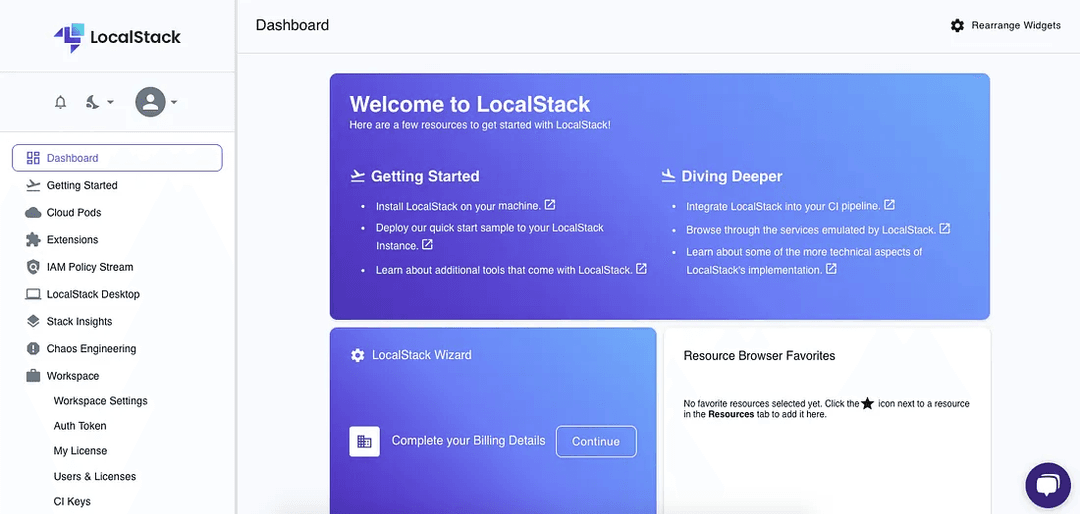Image resolution: width=1080 pixels, height=514 pixels.
Task: Click 'Welcome to LocalStack' heading
Action: tap(470, 105)
